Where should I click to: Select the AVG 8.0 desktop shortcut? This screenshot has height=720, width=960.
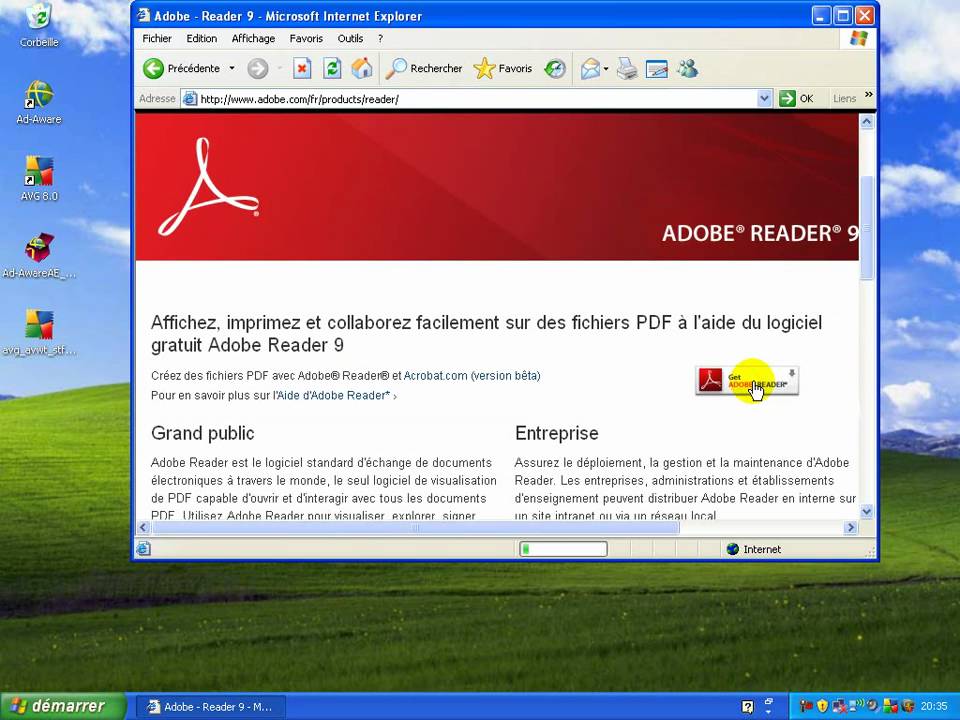[x=39, y=179]
